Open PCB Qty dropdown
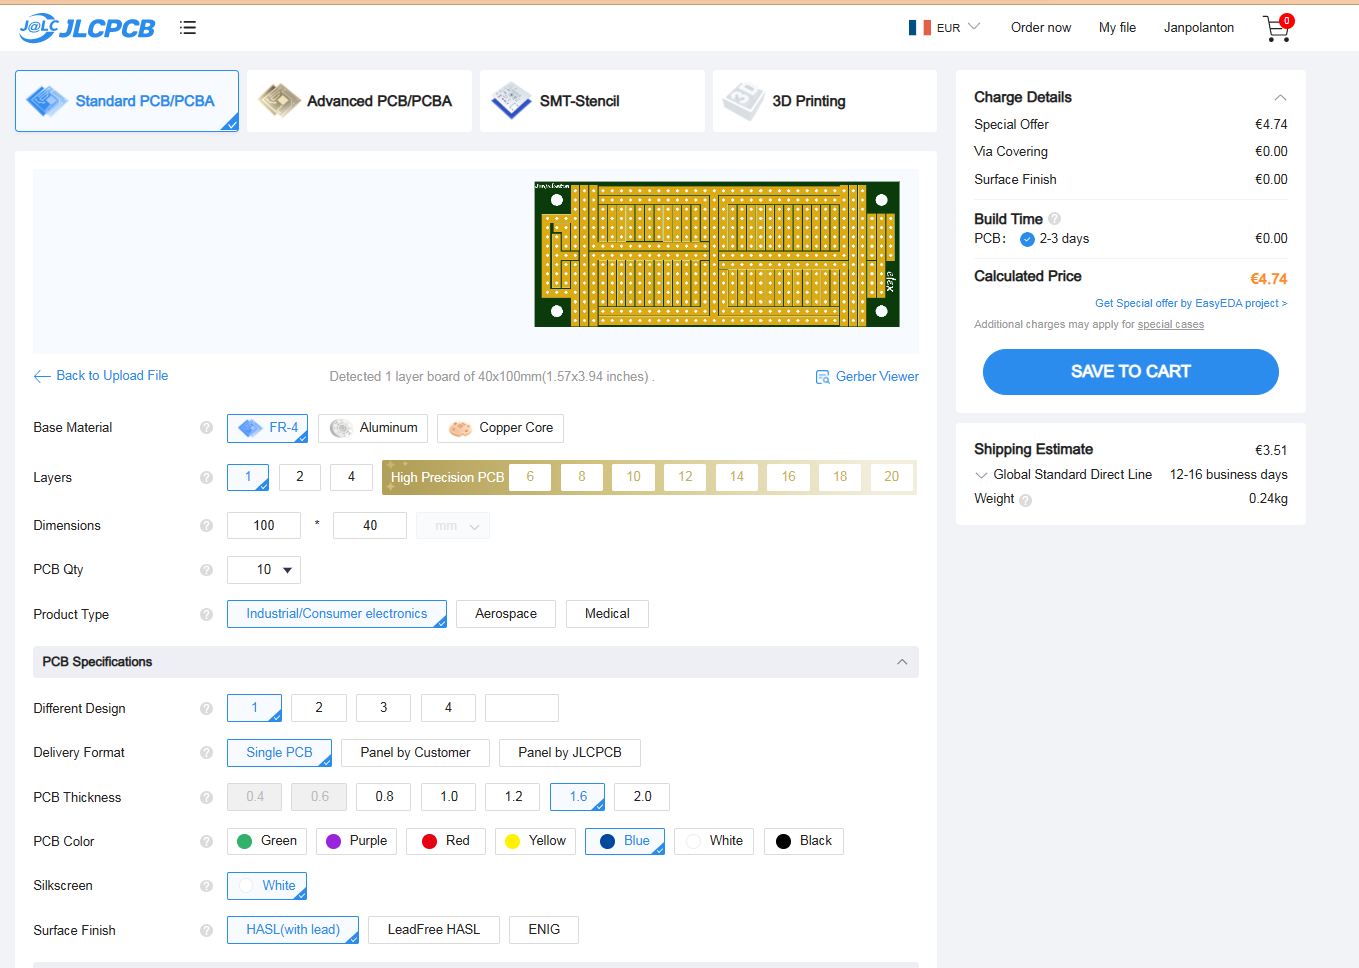 pyautogui.click(x=264, y=570)
